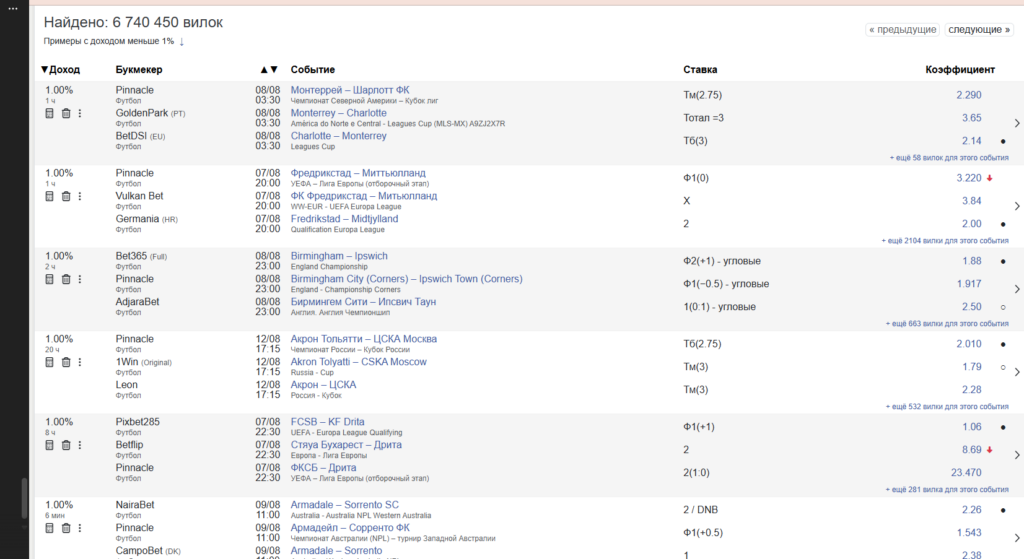Go to next page via 'следующие »'
This screenshot has width=1024, height=559.
[x=979, y=29]
